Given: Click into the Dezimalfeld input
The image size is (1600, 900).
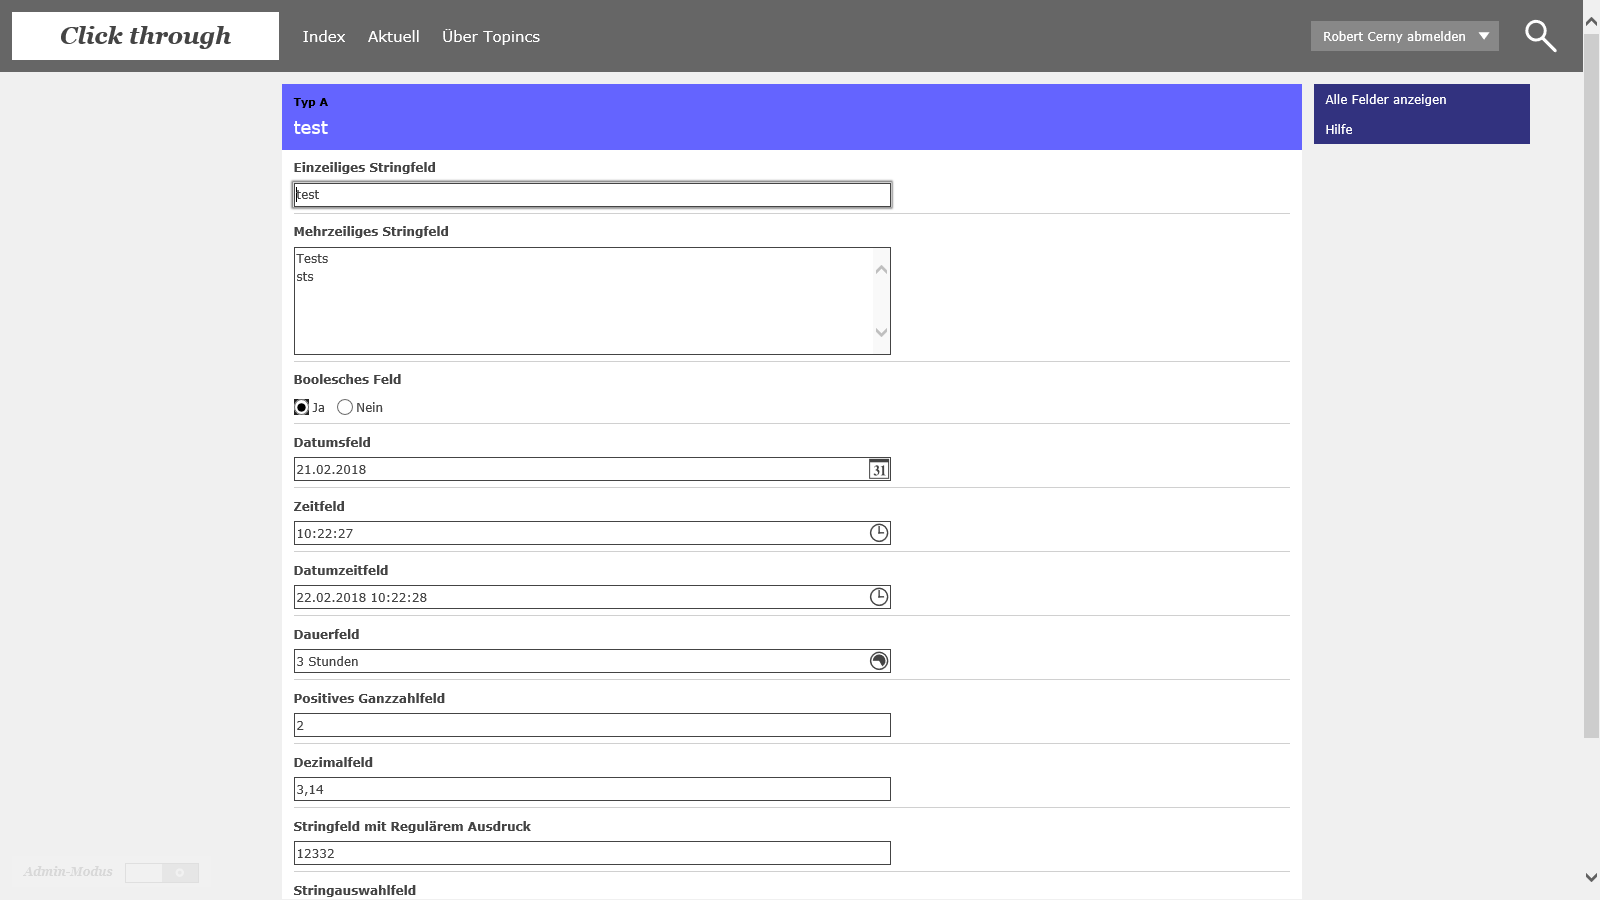Looking at the screenshot, I should click(591, 789).
